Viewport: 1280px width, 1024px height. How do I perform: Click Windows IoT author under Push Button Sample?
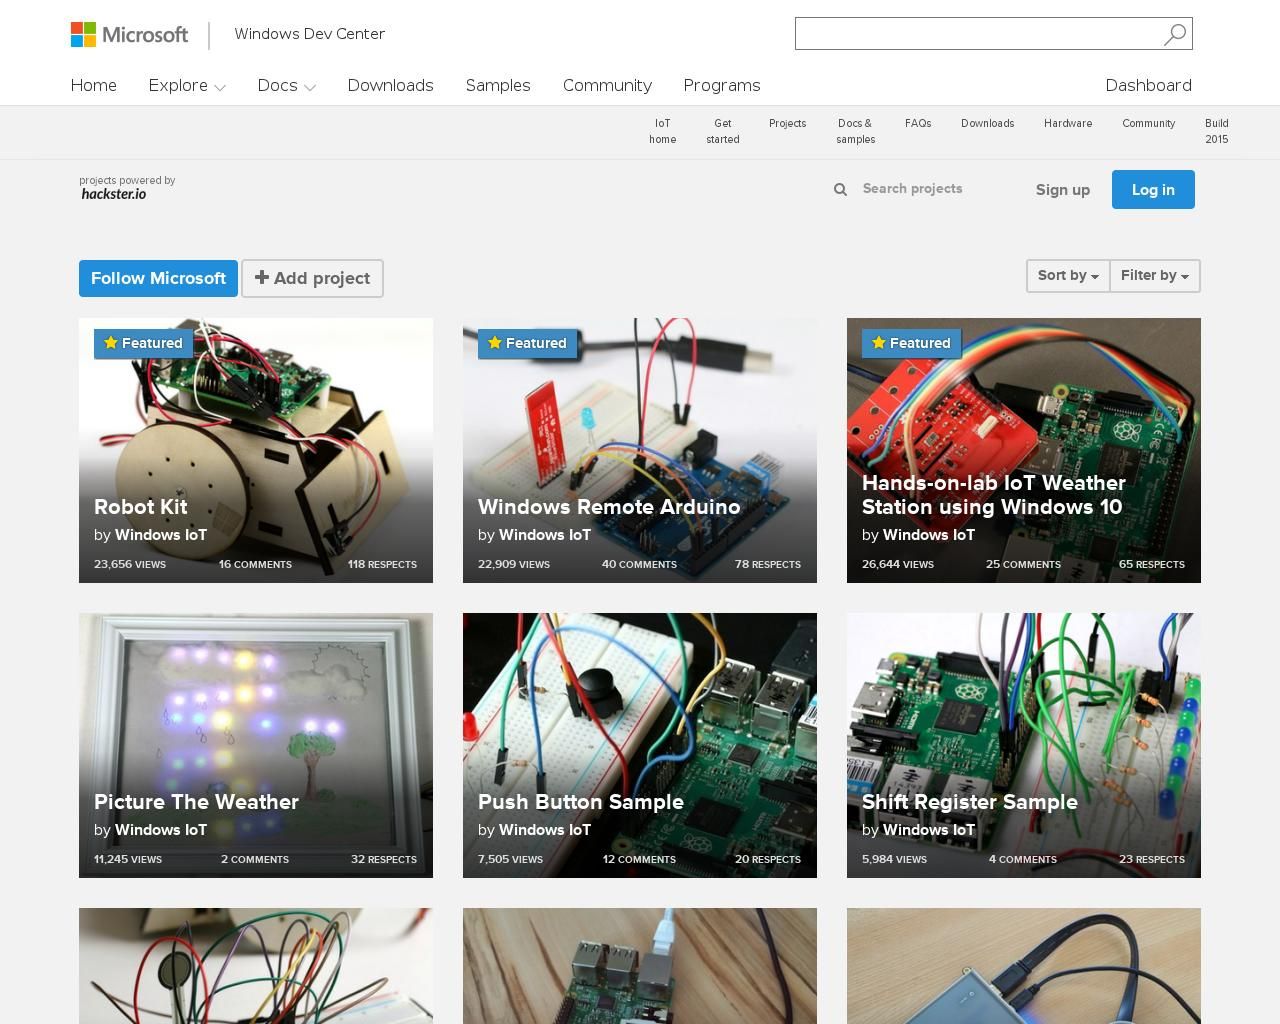point(545,830)
